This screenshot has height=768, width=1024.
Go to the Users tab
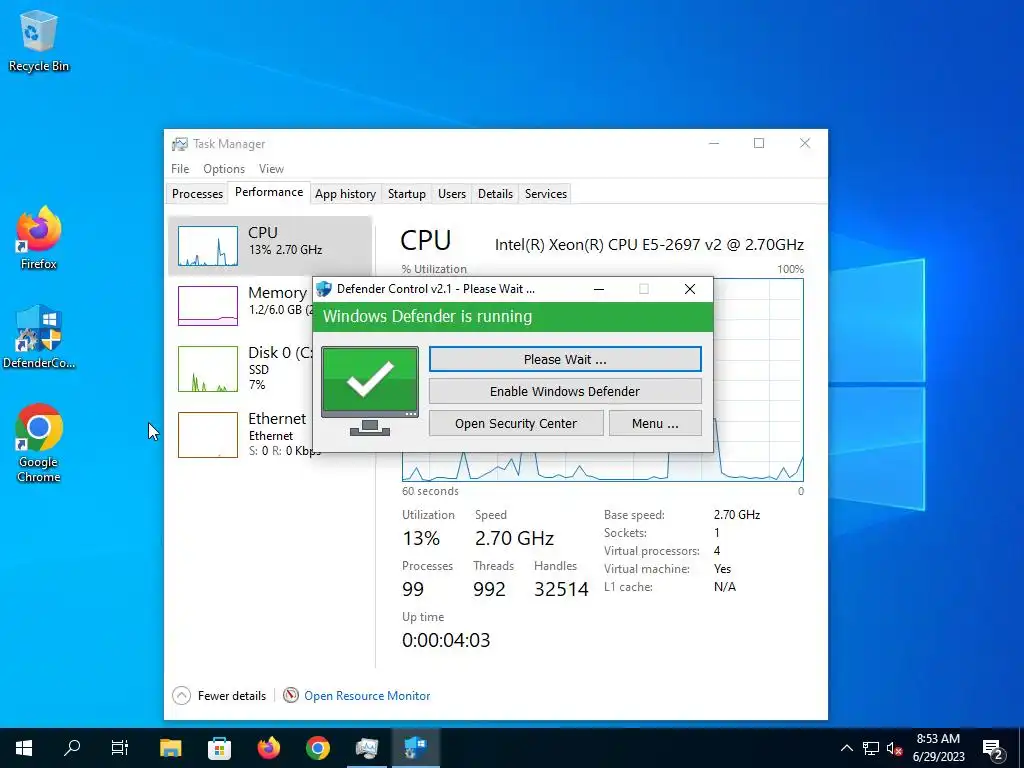(452, 193)
